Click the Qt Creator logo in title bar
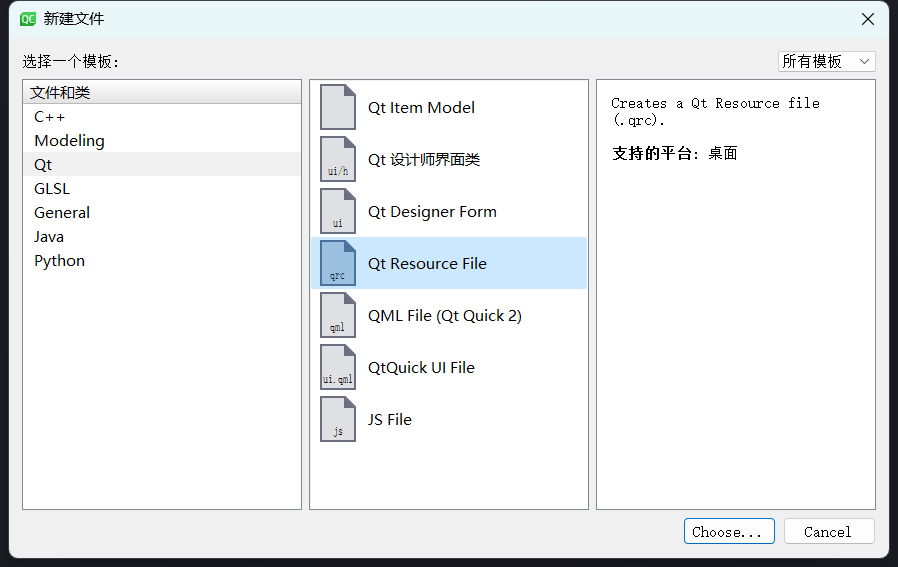 27,19
